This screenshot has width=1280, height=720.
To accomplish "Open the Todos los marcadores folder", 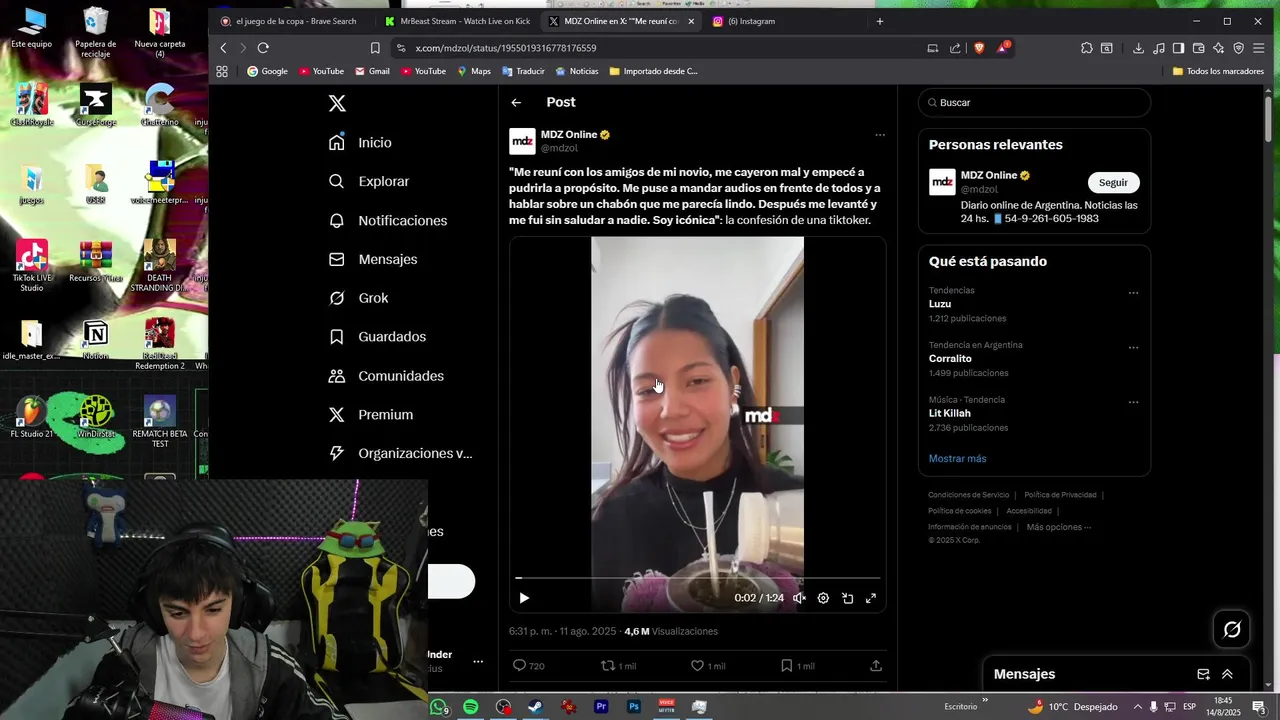I will pyautogui.click(x=1218, y=72).
